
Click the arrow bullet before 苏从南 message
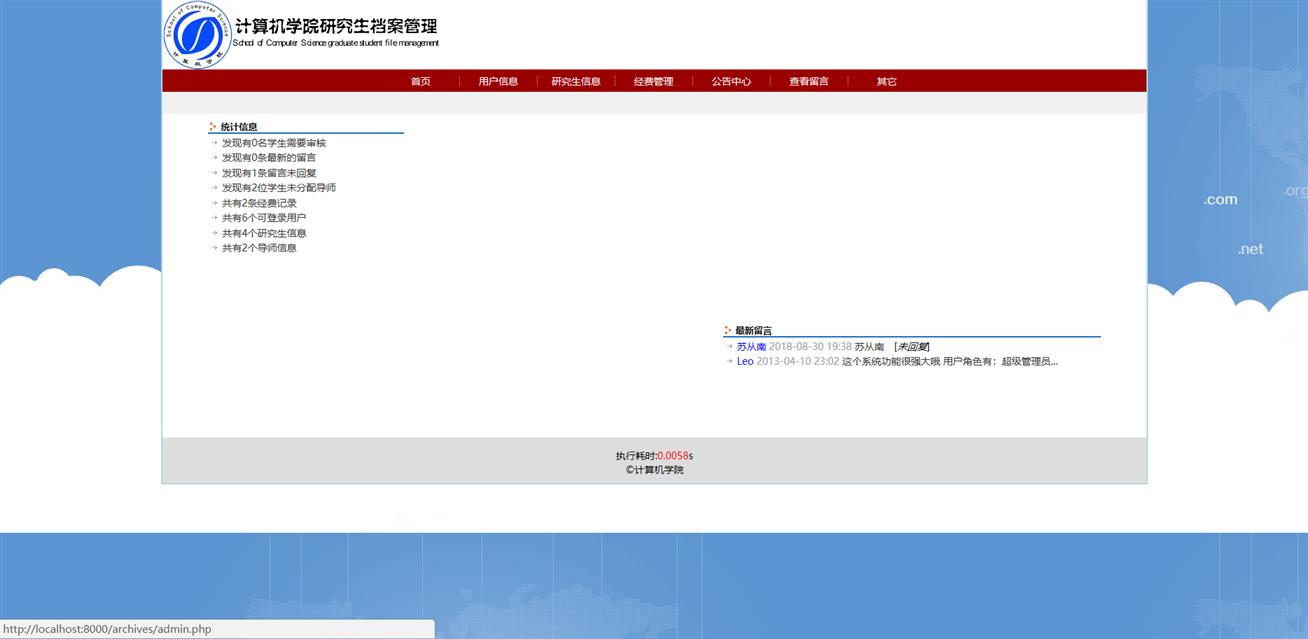coord(730,347)
